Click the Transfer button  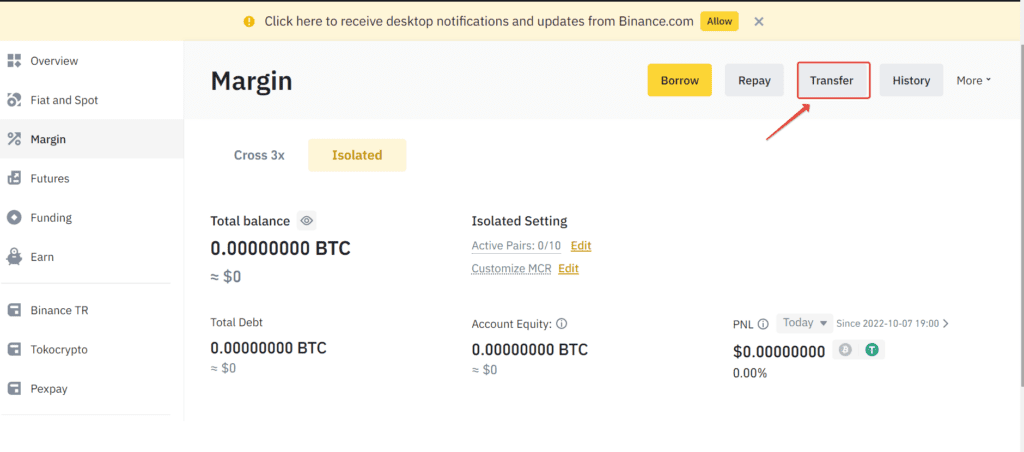(x=832, y=80)
